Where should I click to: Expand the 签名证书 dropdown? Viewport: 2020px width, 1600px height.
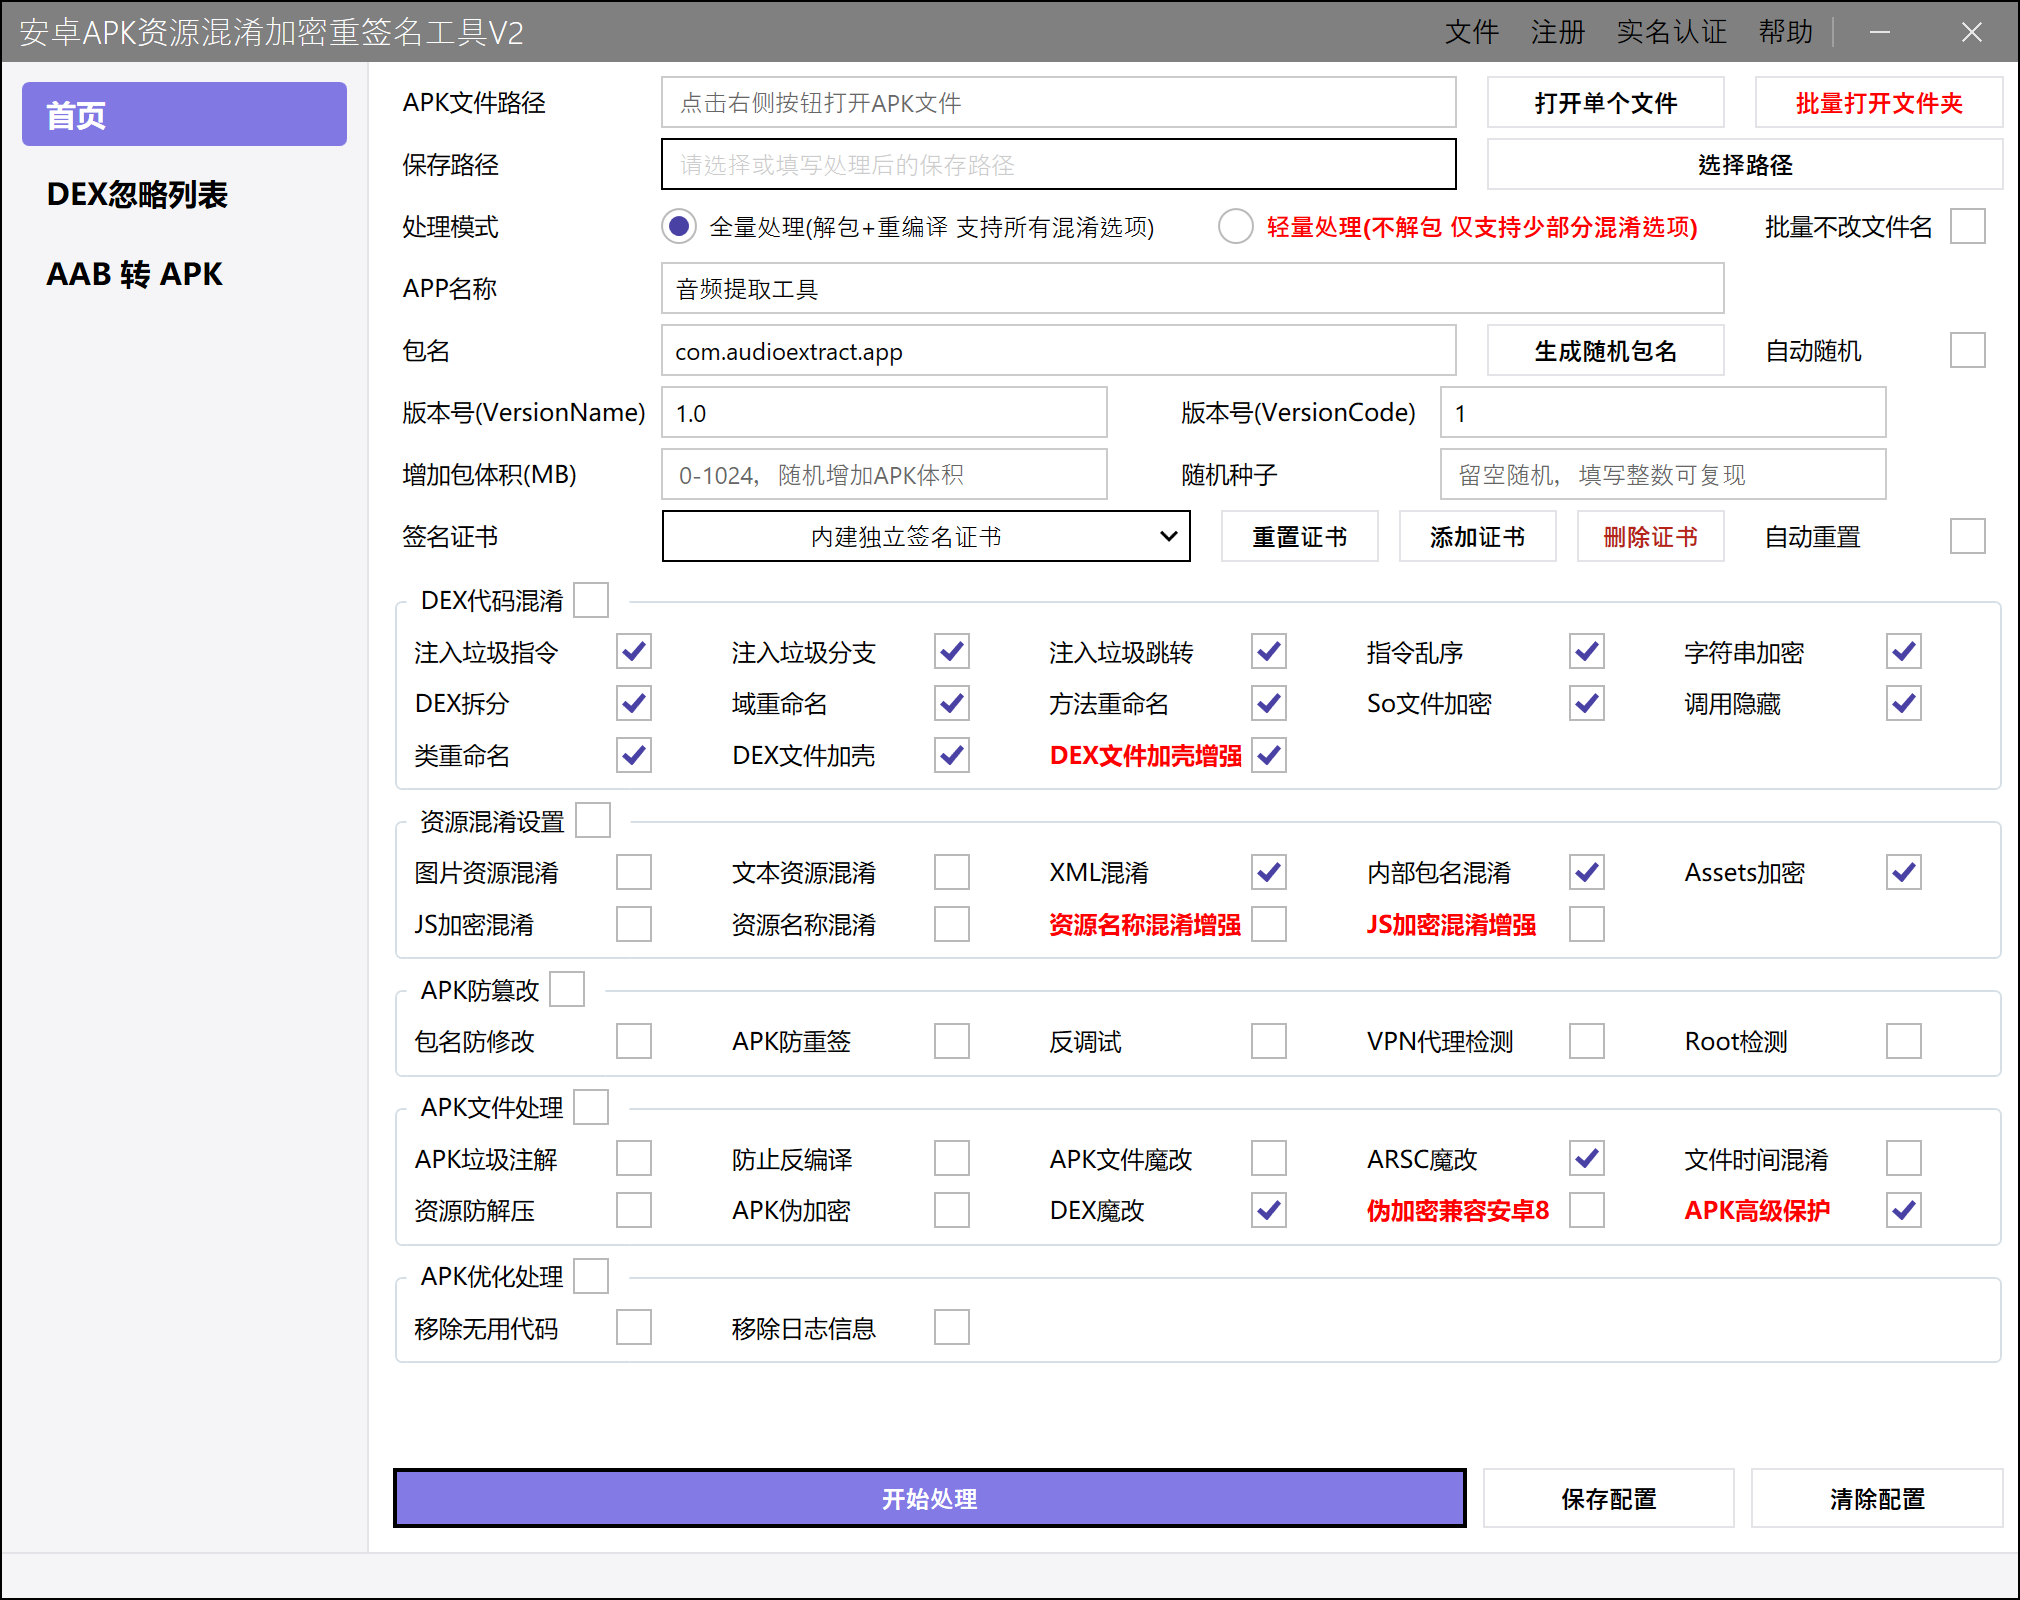[926, 537]
